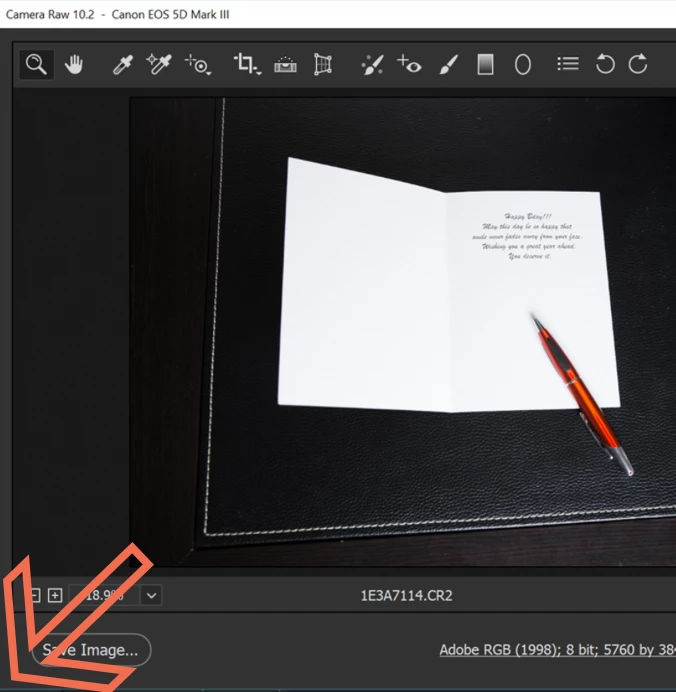Select the Crop tool

click(x=247, y=64)
